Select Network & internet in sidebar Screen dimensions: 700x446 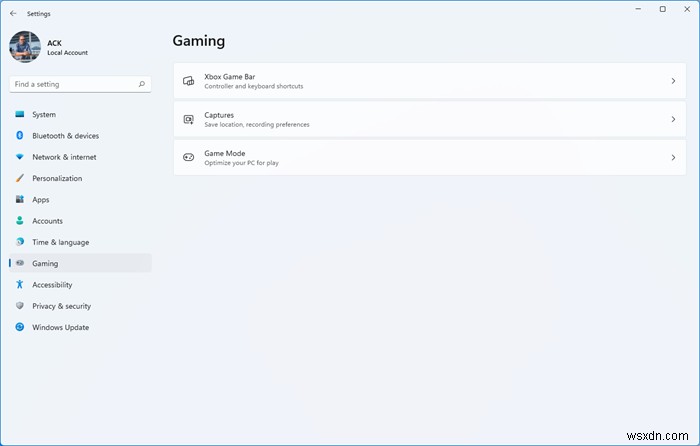coord(80,157)
